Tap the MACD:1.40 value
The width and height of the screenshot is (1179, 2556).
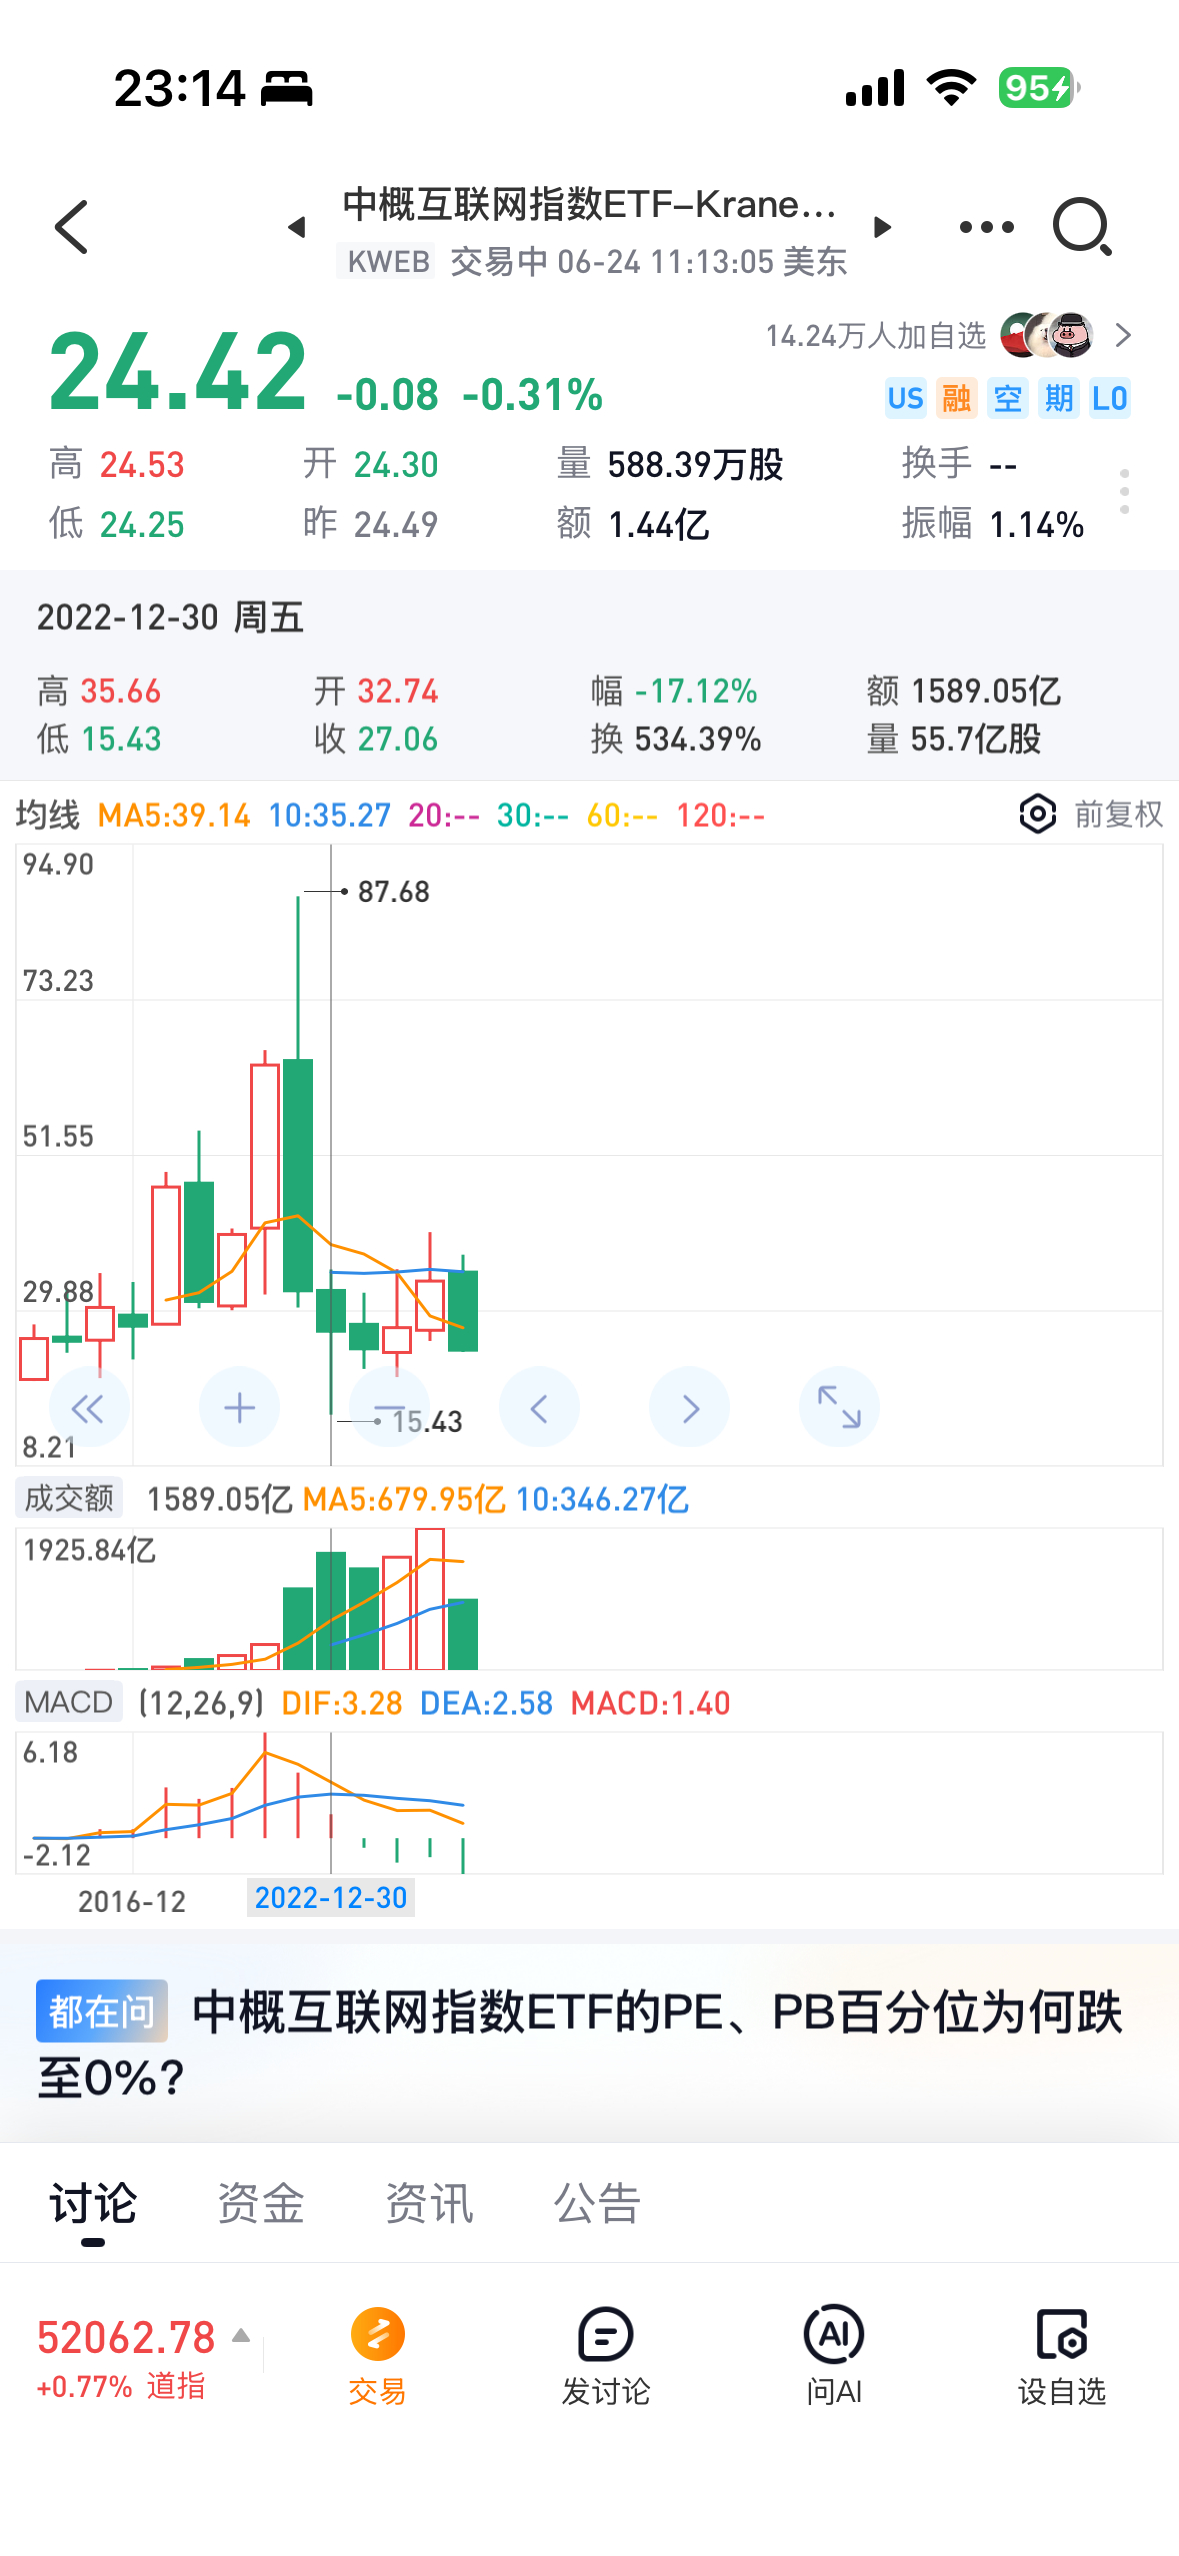pyautogui.click(x=651, y=1703)
